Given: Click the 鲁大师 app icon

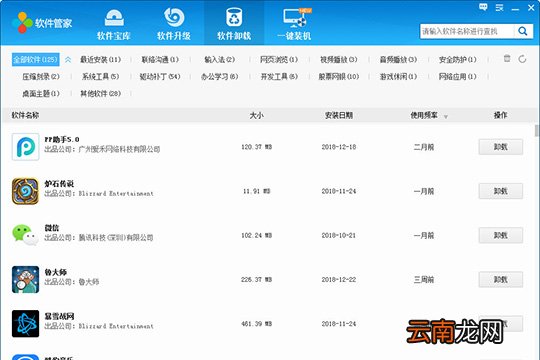Looking at the screenshot, I should 25,279.
